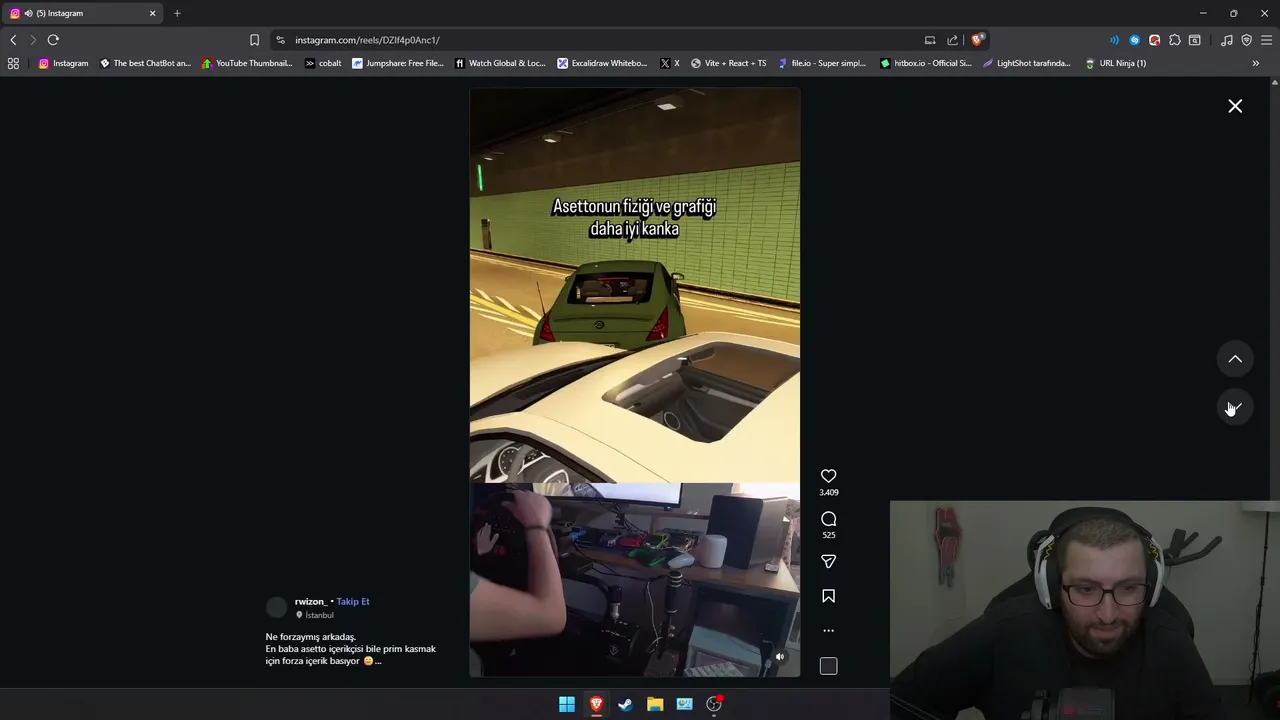Open the YouTube Thumbnail bookmark
Screen dimensions: 1280x720
(x=247, y=63)
